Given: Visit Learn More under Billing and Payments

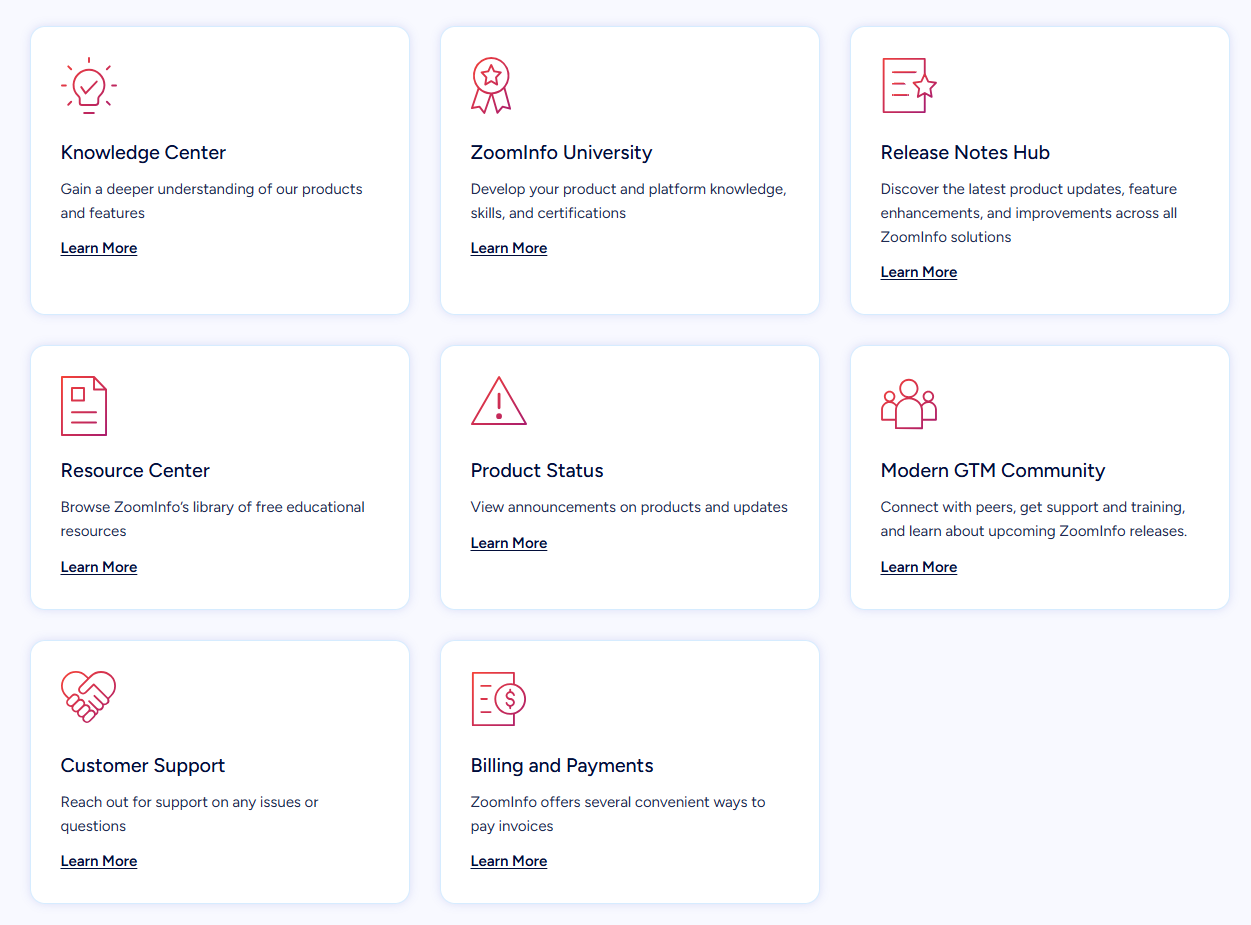Looking at the screenshot, I should [x=509, y=861].
